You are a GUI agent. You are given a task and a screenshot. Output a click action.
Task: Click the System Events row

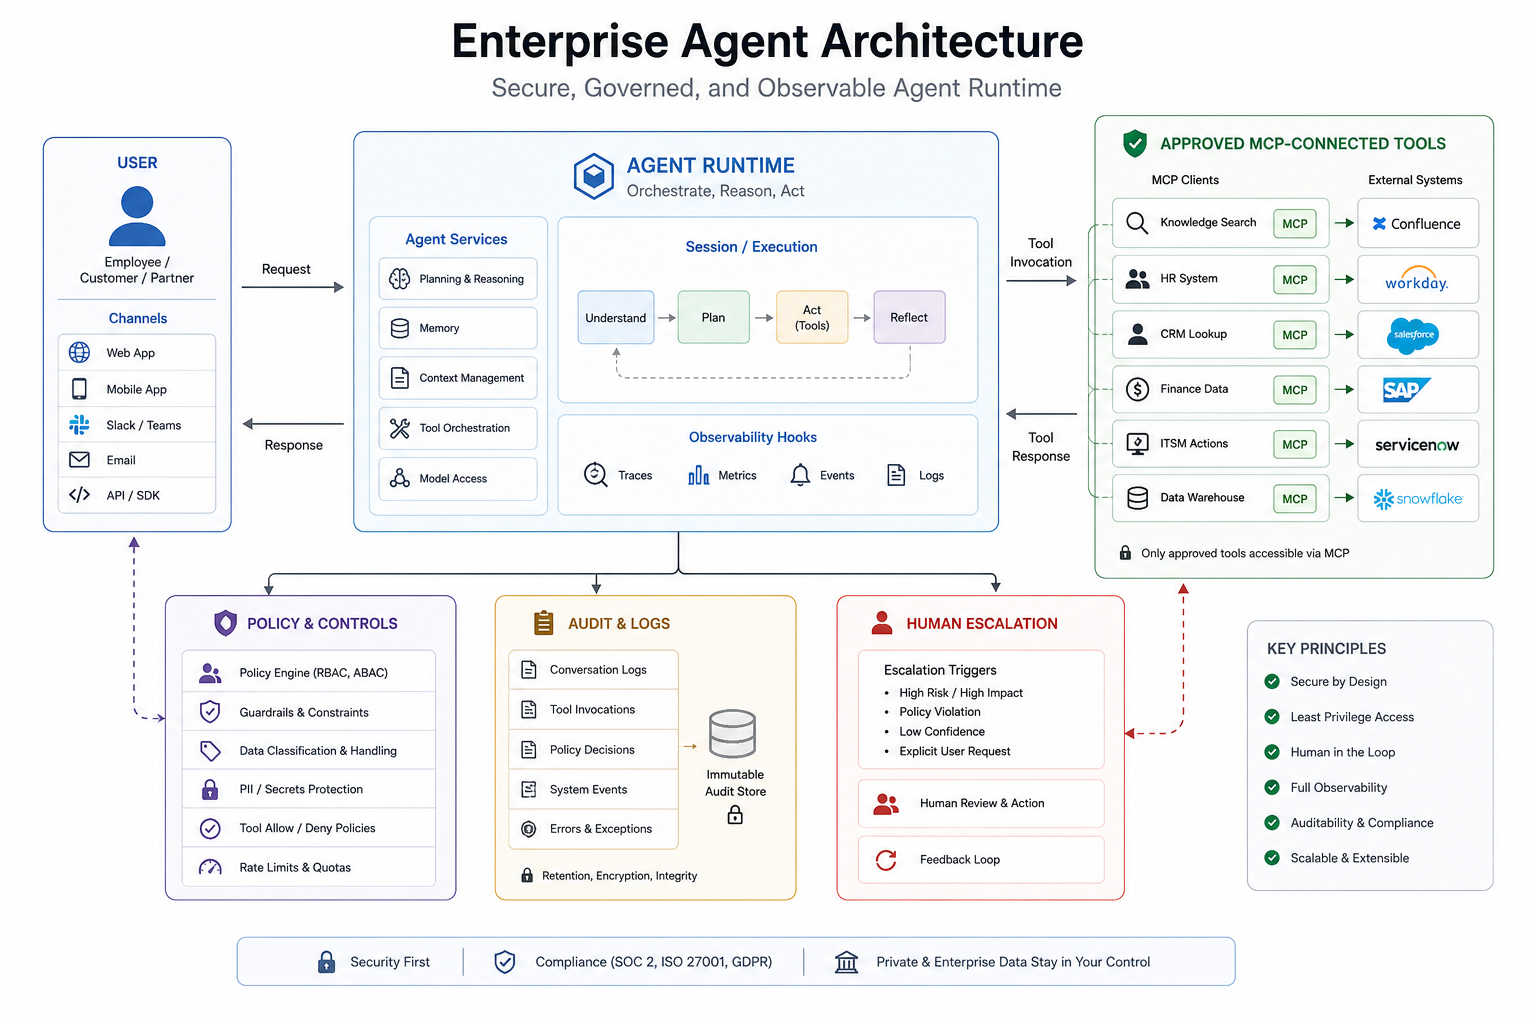[x=594, y=789]
